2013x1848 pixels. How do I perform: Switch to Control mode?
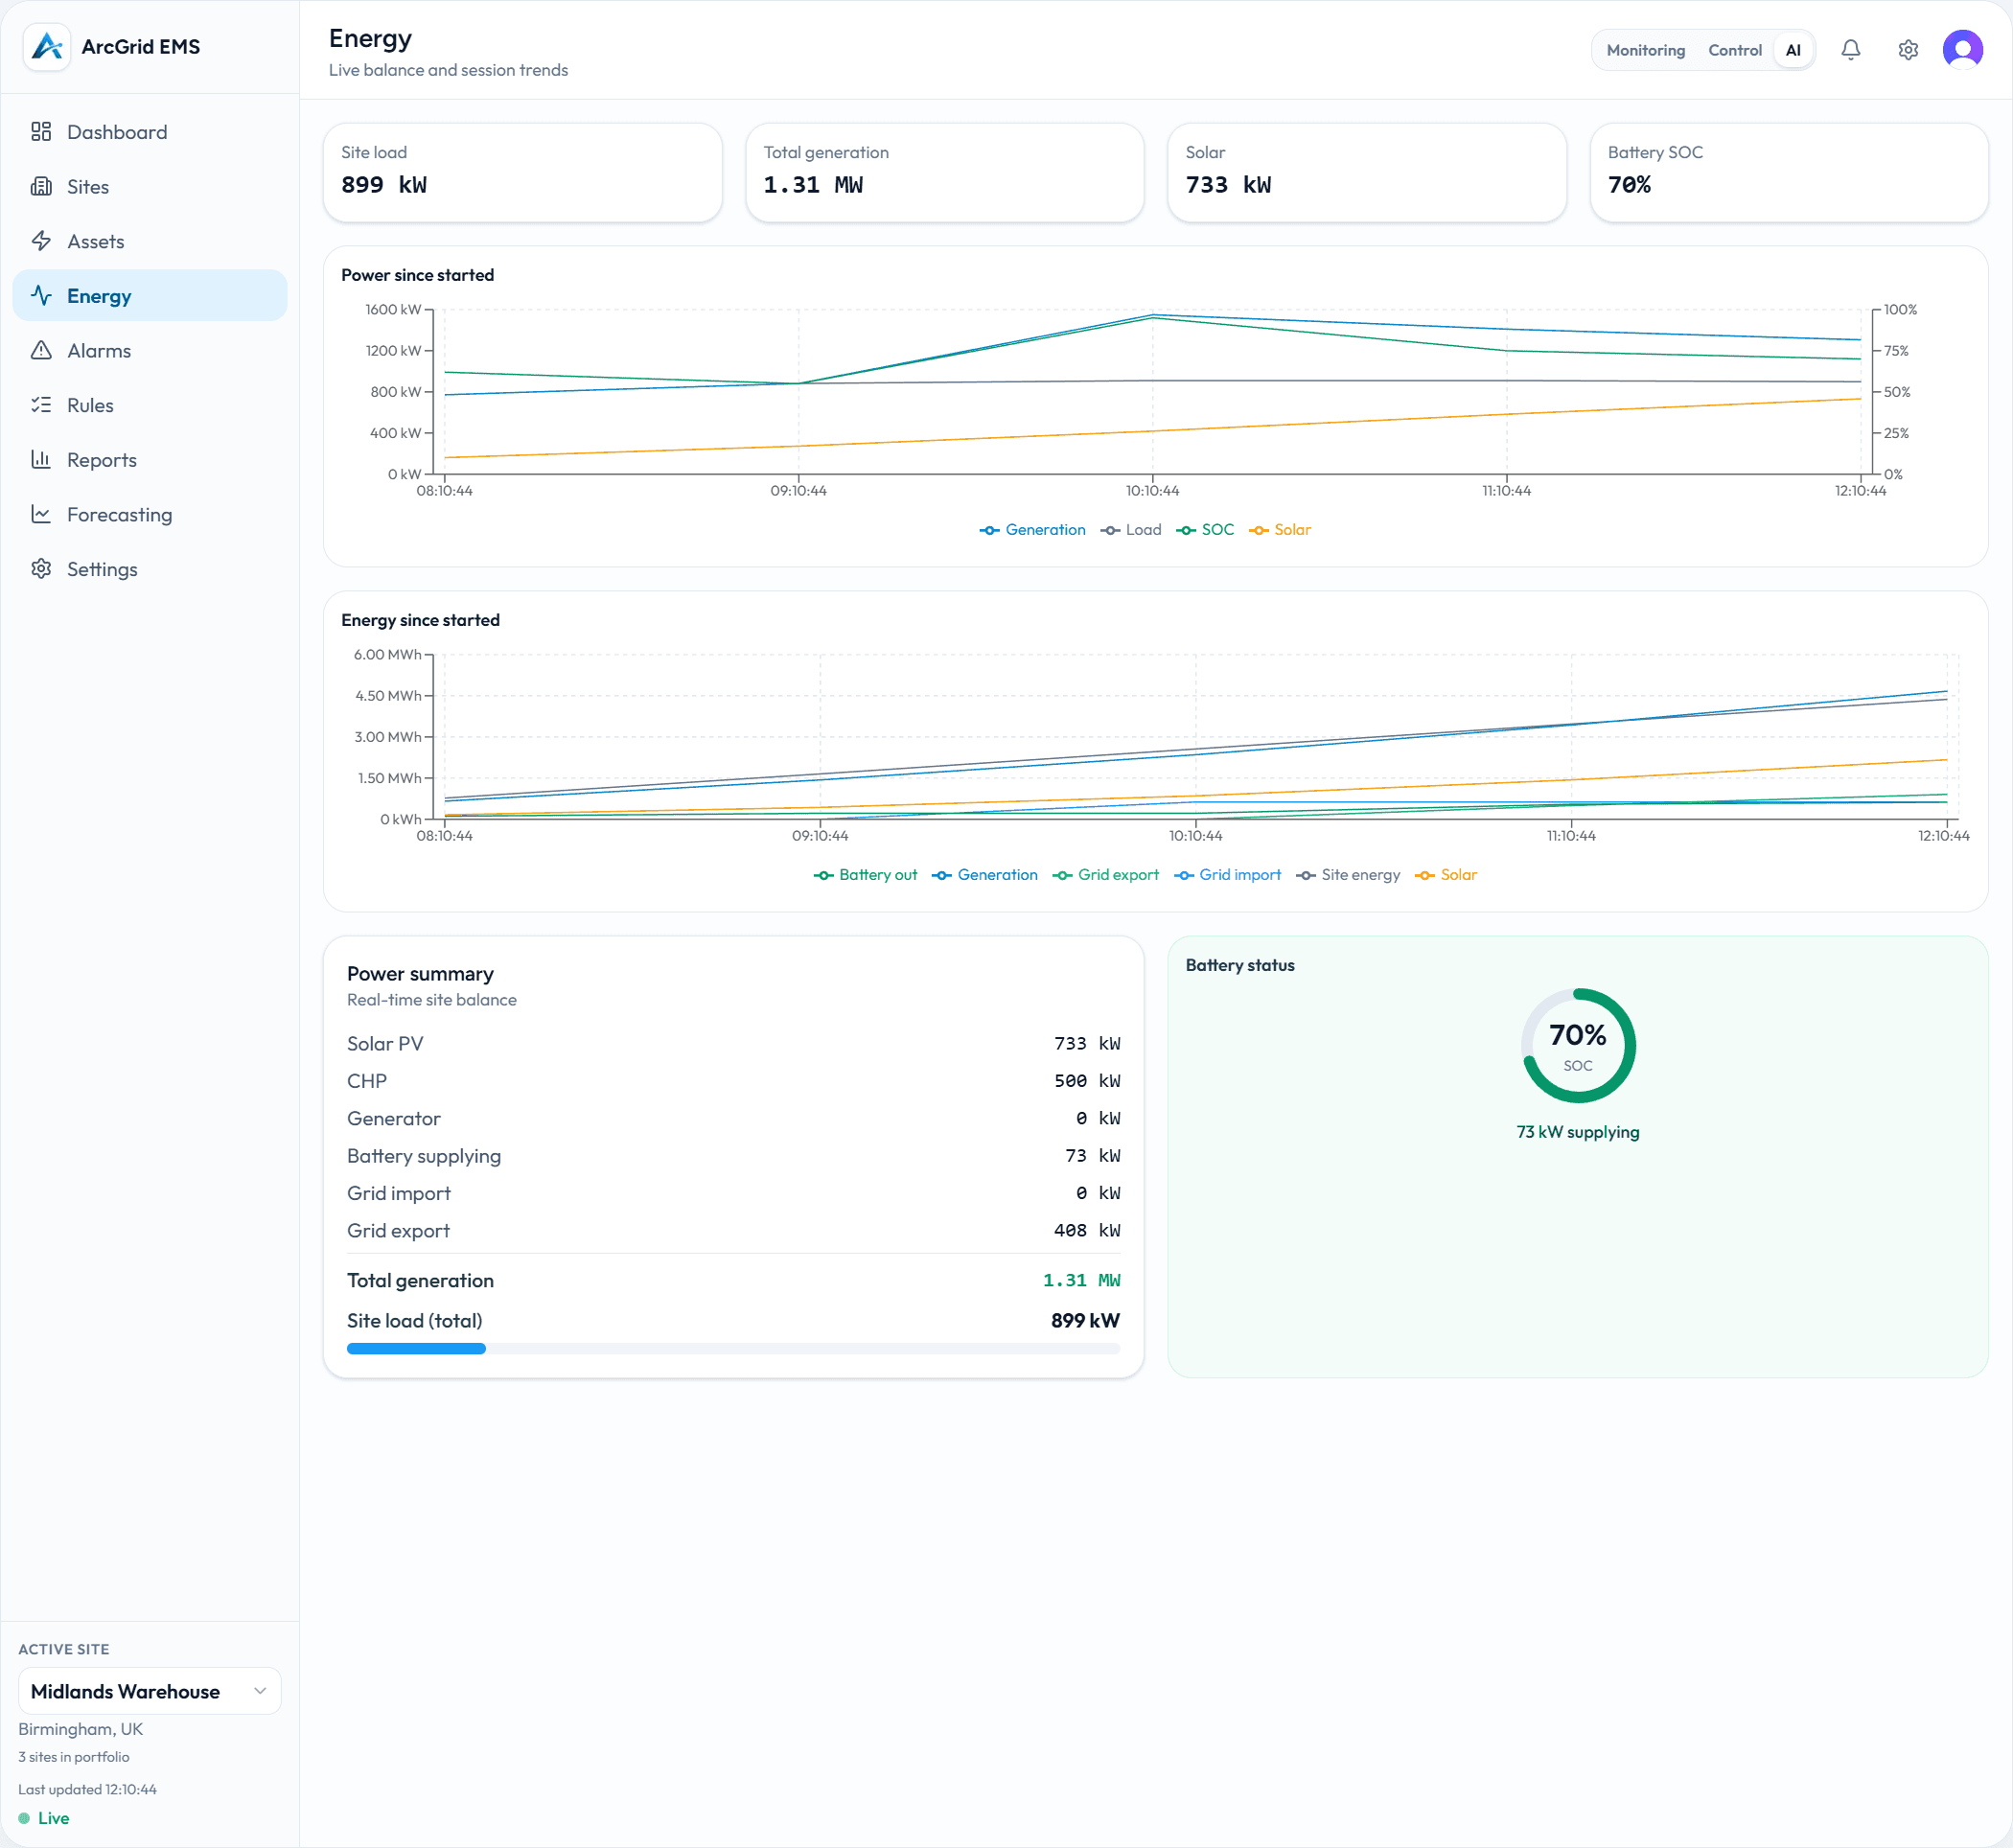[1734, 50]
